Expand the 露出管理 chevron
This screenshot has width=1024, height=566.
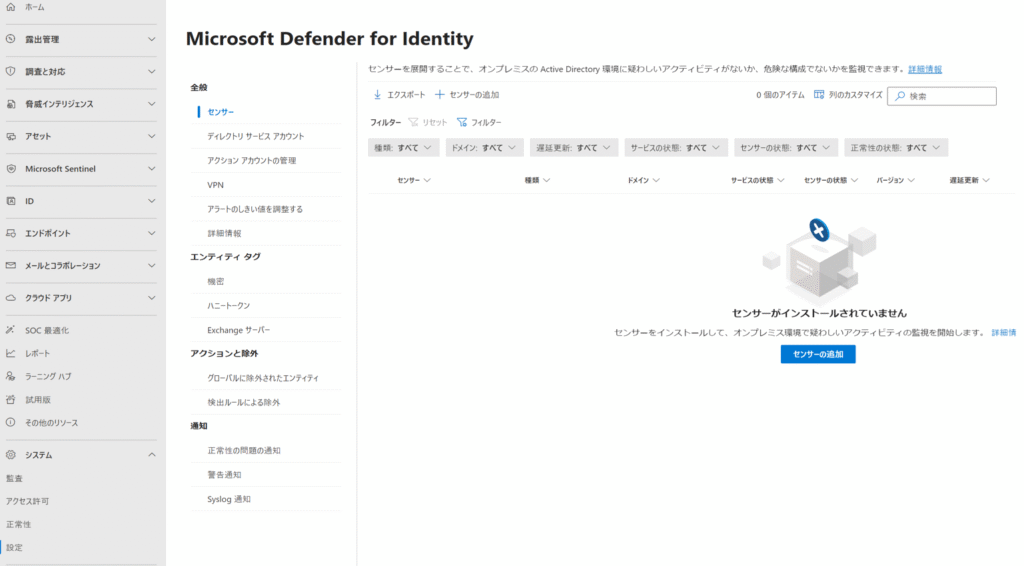pos(152,39)
